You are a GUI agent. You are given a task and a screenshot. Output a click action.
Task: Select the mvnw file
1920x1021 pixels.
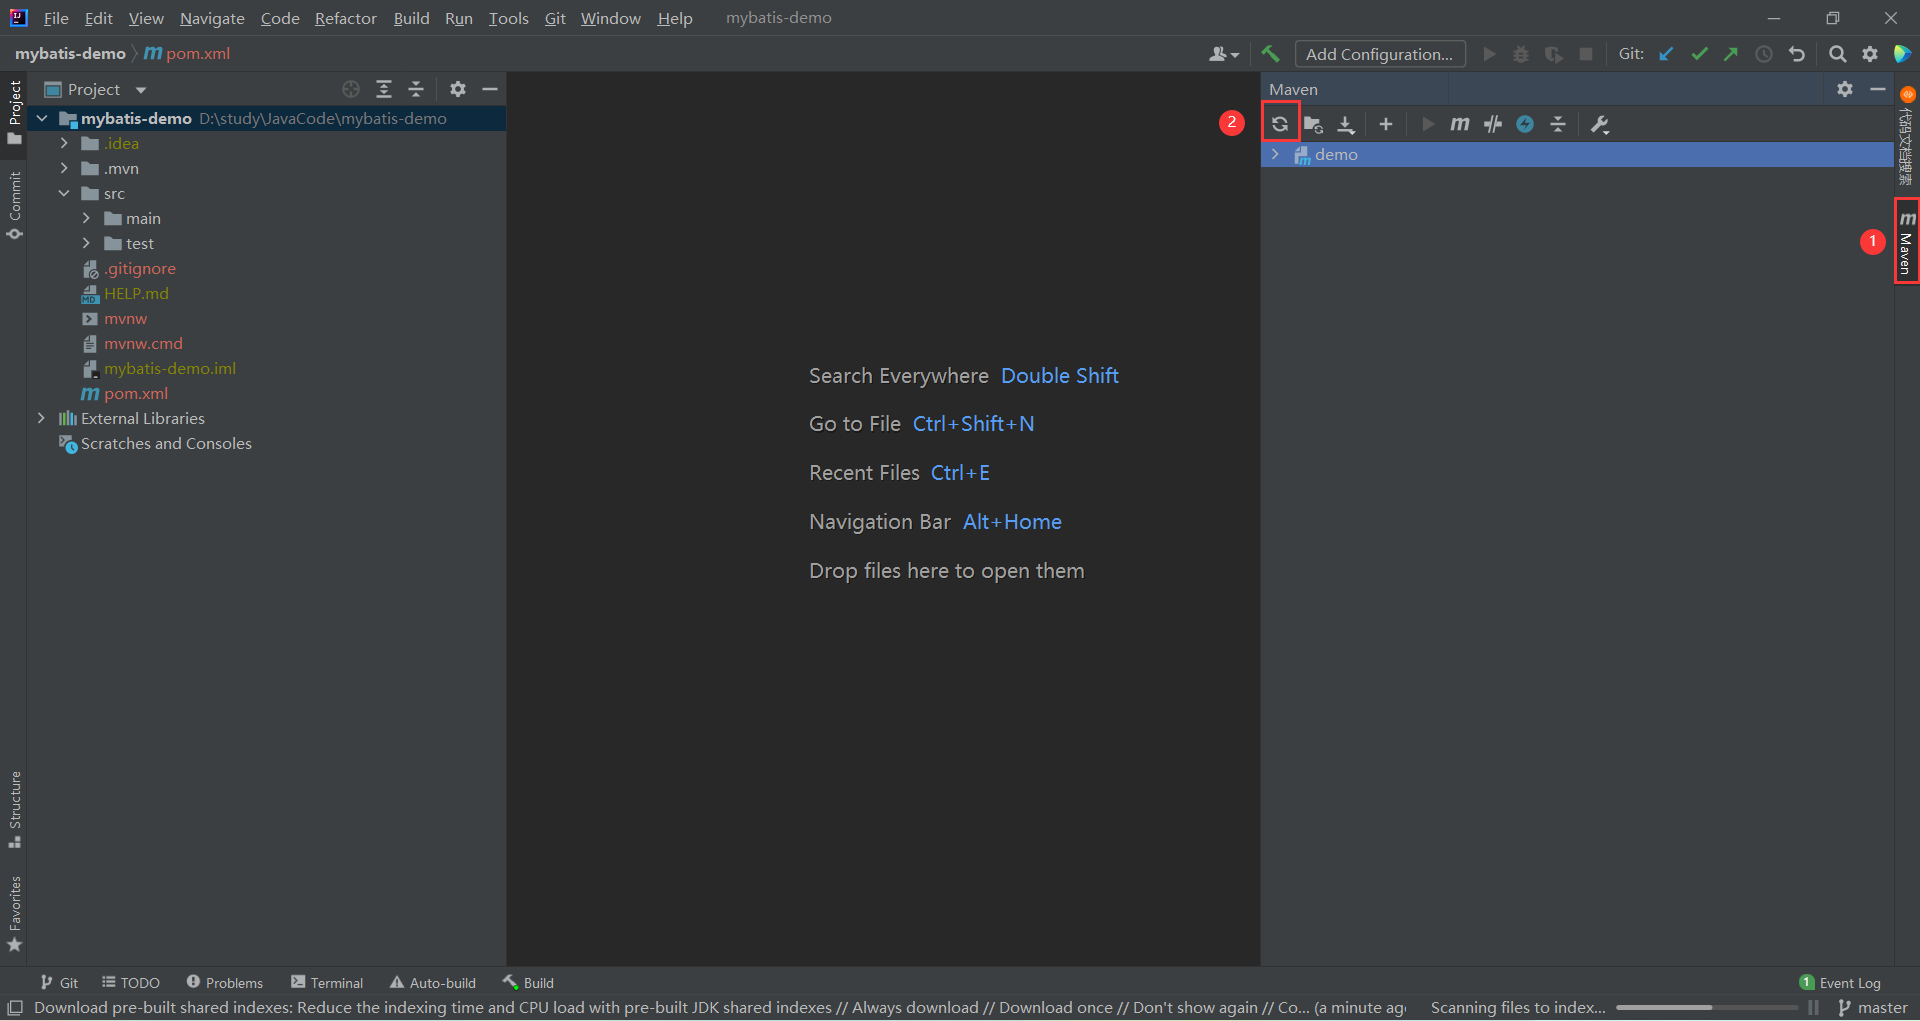click(x=125, y=318)
